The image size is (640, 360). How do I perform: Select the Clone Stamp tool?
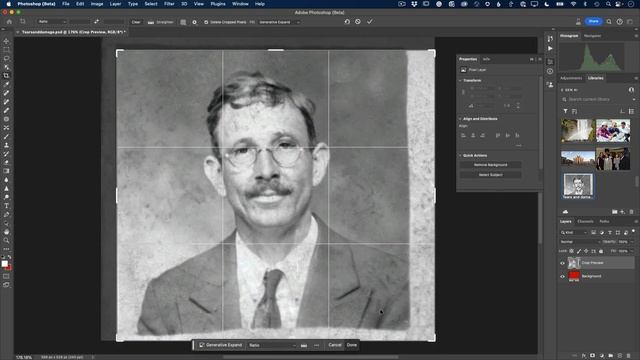[6, 145]
